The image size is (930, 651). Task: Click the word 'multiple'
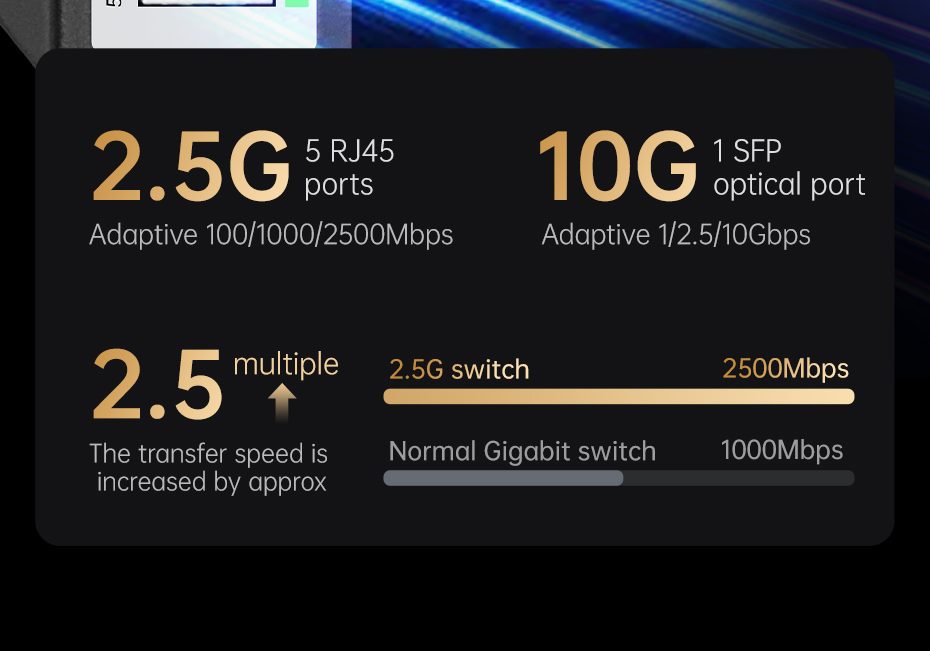click(285, 364)
